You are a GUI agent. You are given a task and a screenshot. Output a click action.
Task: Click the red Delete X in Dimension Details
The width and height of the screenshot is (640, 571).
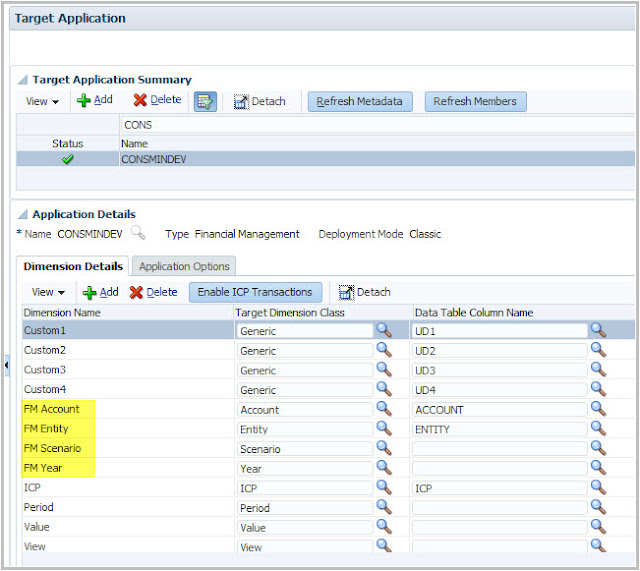pyautogui.click(x=136, y=292)
